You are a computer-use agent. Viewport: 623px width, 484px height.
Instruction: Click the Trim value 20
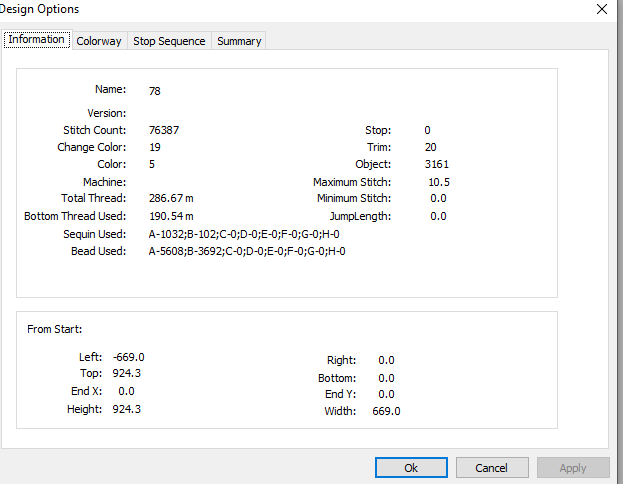click(430, 147)
